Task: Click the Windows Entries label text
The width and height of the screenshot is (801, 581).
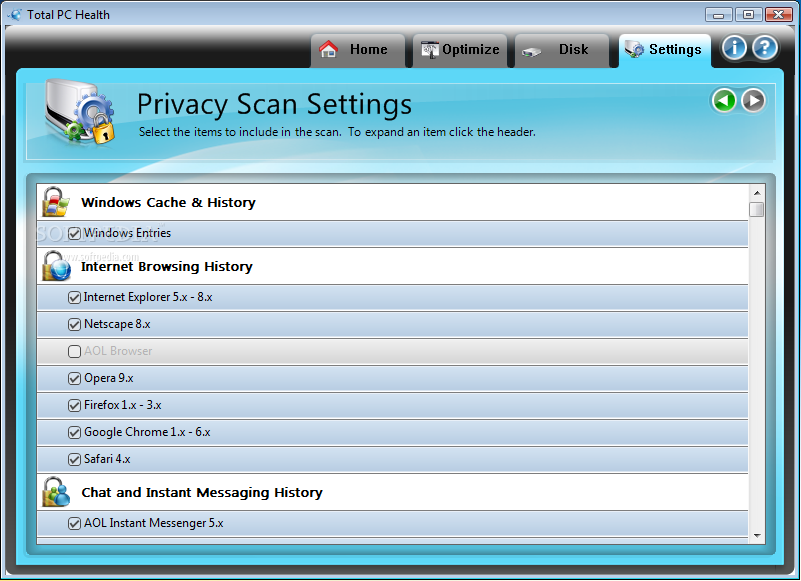Action: pyautogui.click(x=127, y=233)
